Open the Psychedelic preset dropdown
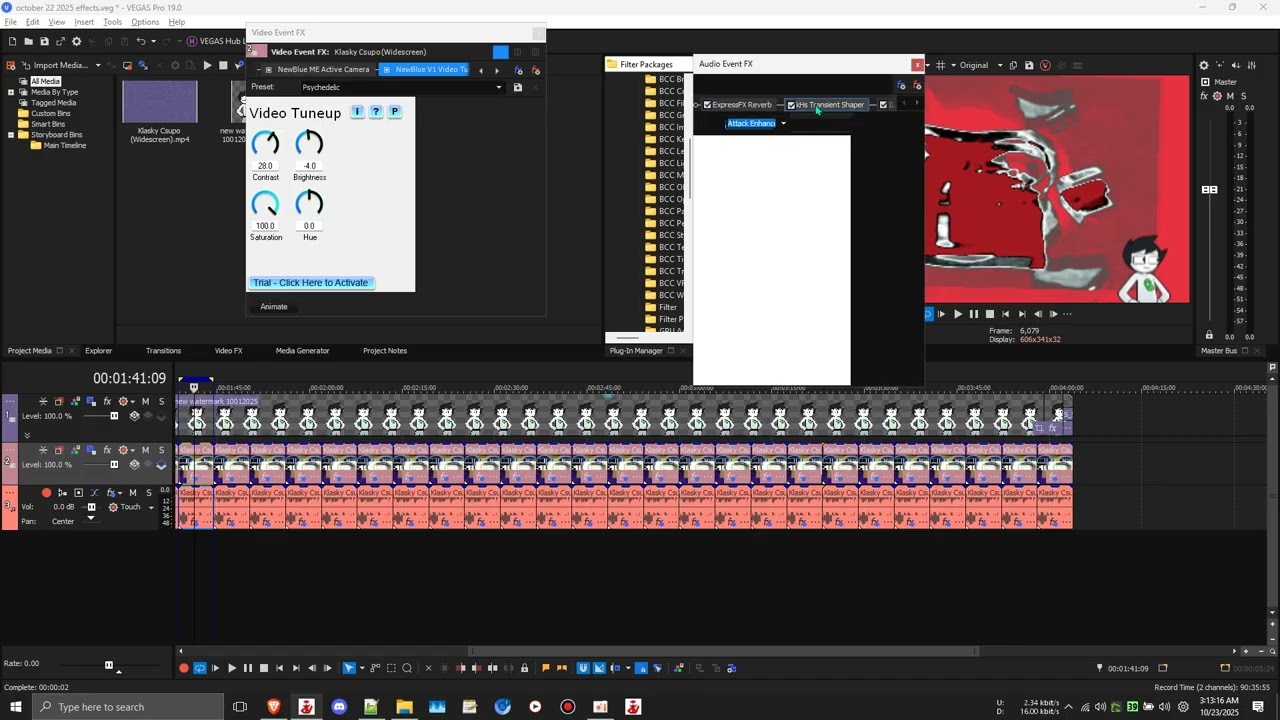Viewport: 1280px width, 720px height. (499, 87)
